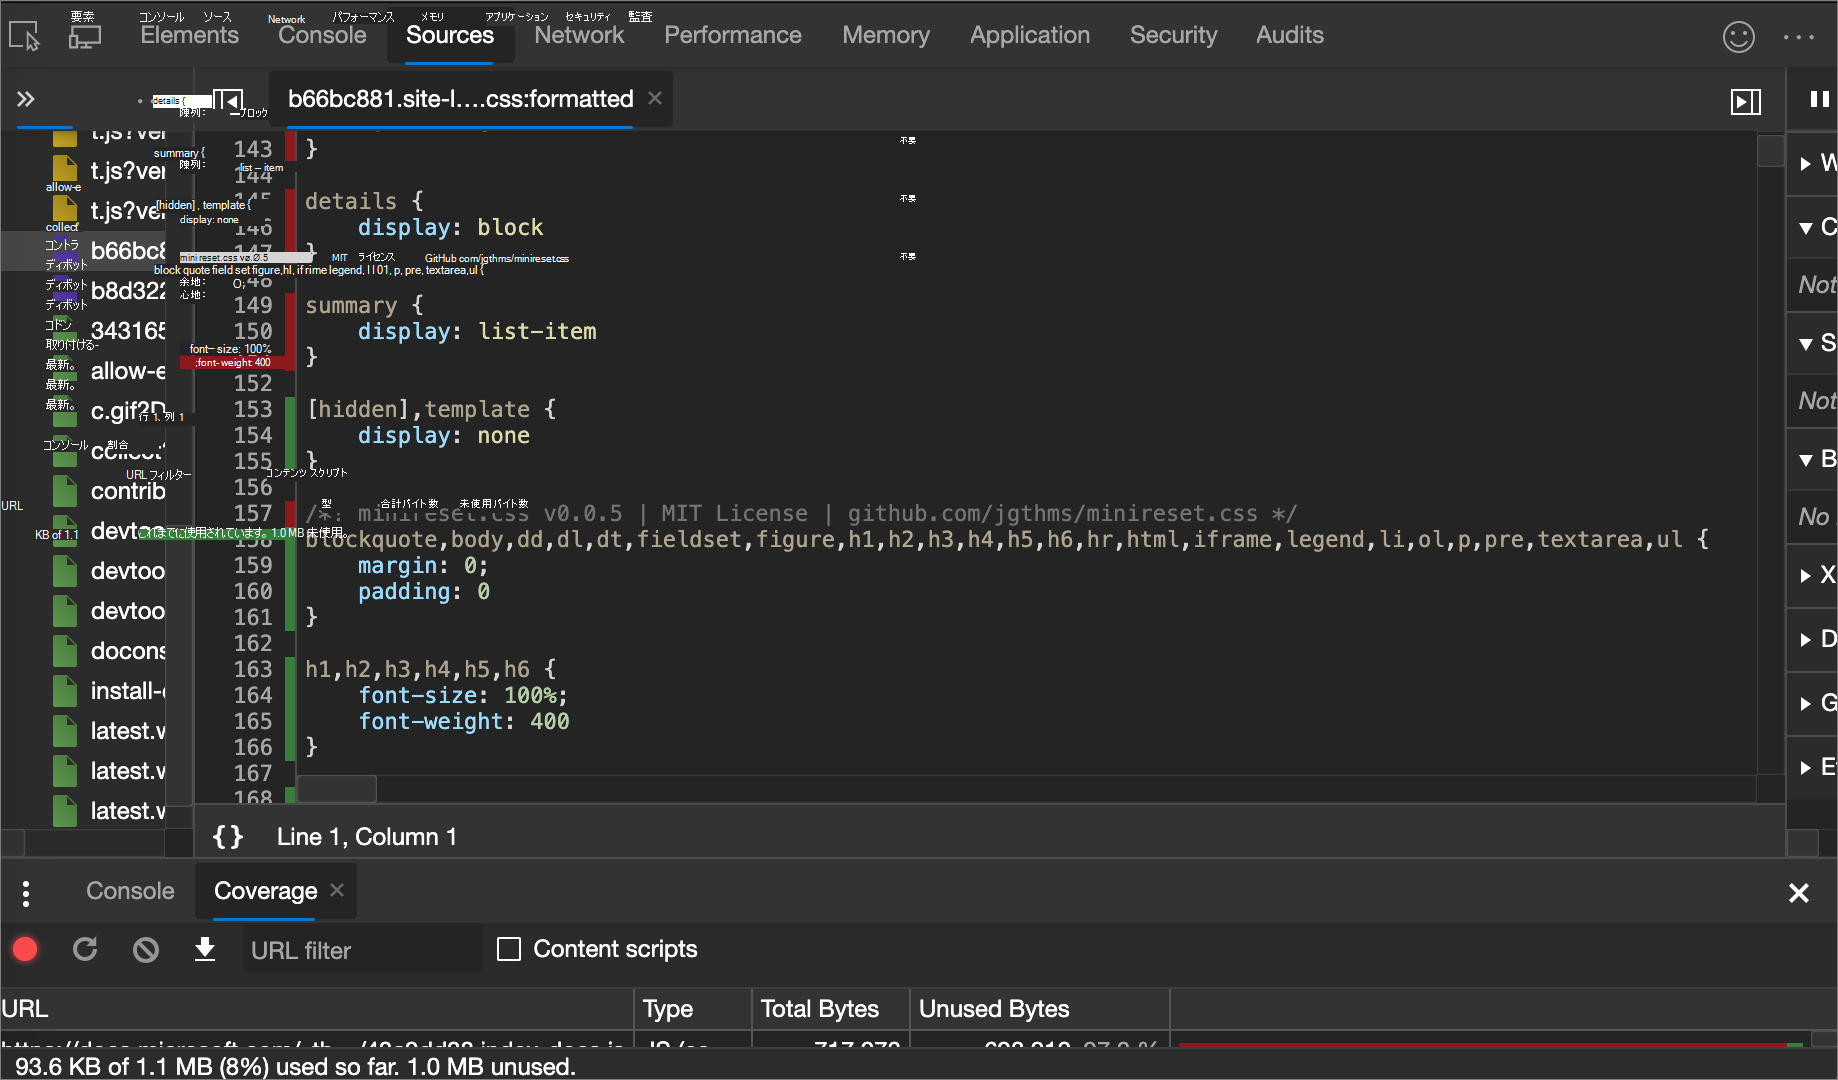Enable the Content scripts checkbox
This screenshot has height=1080, width=1838.
tap(509, 949)
